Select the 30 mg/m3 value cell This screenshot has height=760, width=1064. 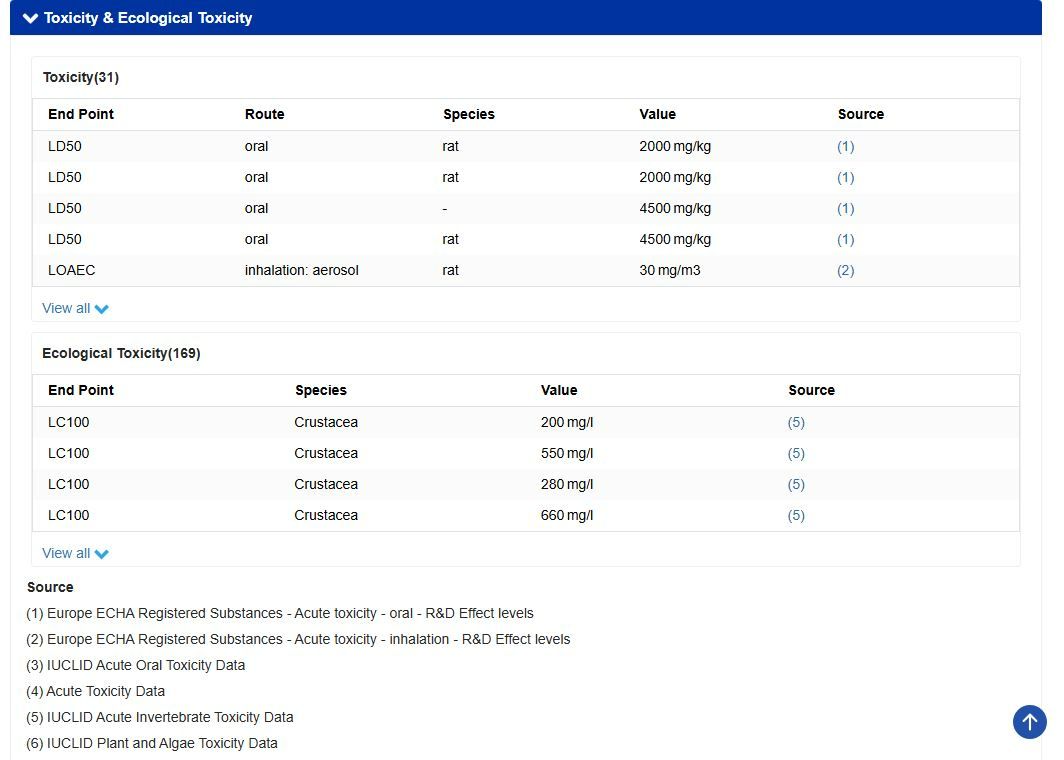point(670,270)
